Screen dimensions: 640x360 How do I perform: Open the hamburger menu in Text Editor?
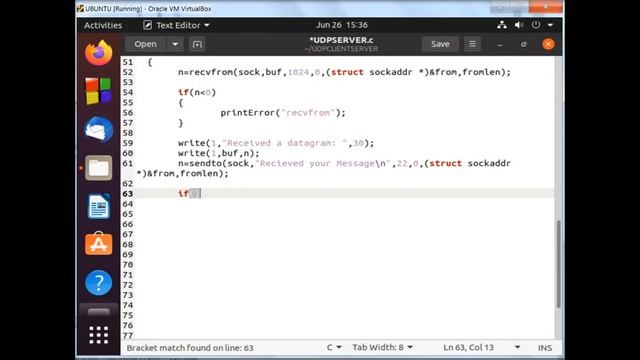point(472,44)
